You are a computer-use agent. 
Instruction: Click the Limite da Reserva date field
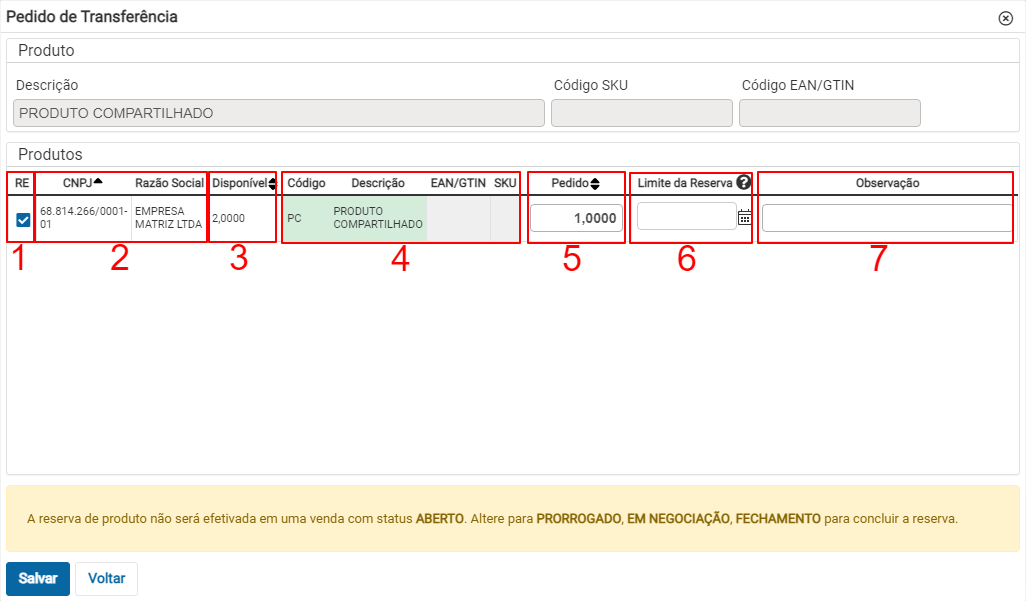tap(687, 216)
